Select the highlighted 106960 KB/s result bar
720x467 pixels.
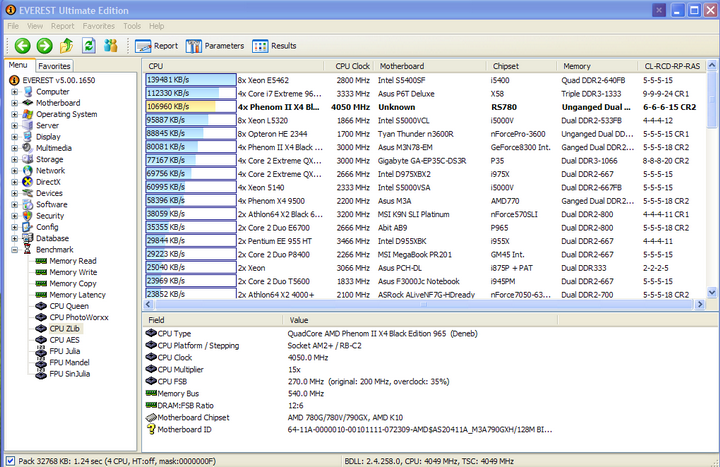[191, 107]
